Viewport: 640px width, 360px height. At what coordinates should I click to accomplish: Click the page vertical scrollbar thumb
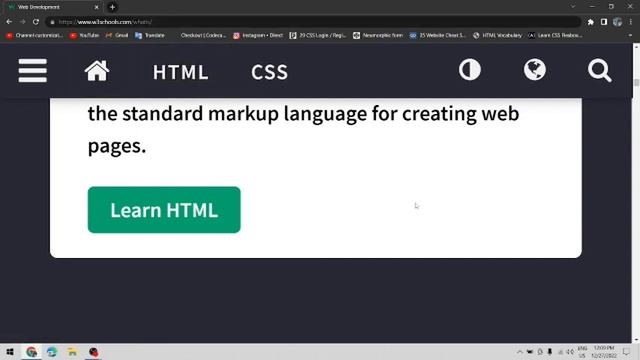coord(636,83)
